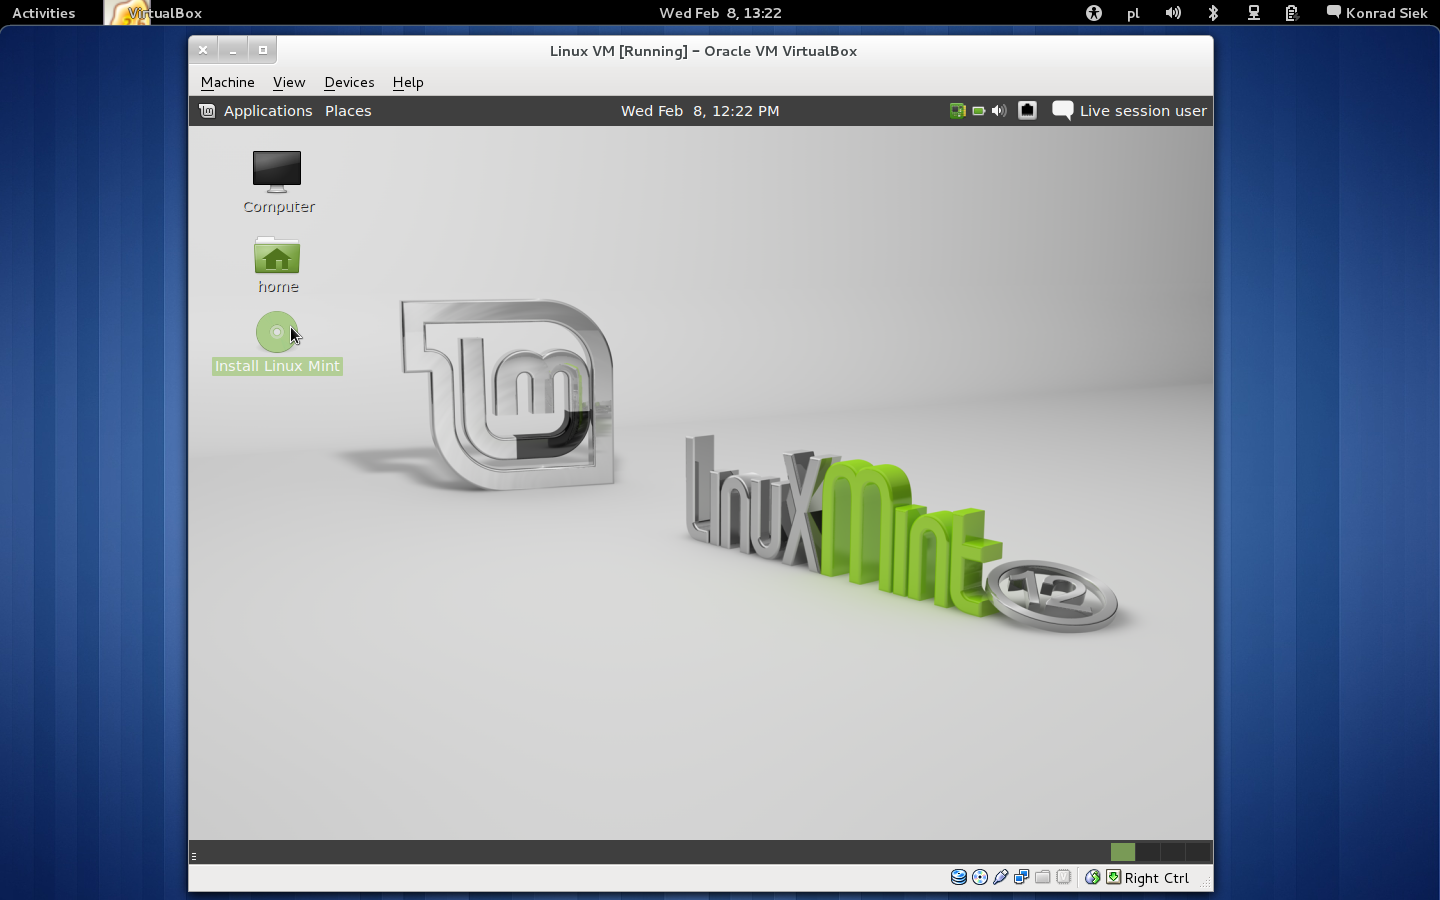Select the Computer desktop icon

tap(278, 182)
